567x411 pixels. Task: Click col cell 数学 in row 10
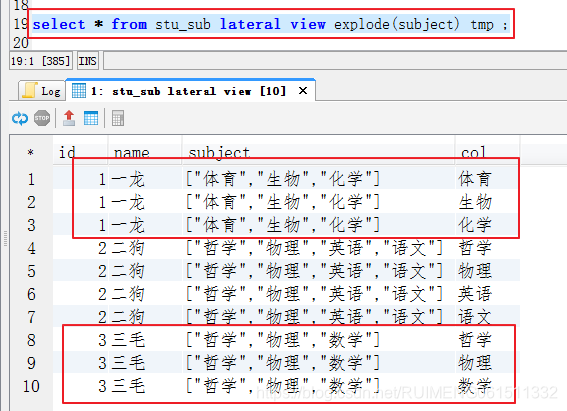[487, 386]
